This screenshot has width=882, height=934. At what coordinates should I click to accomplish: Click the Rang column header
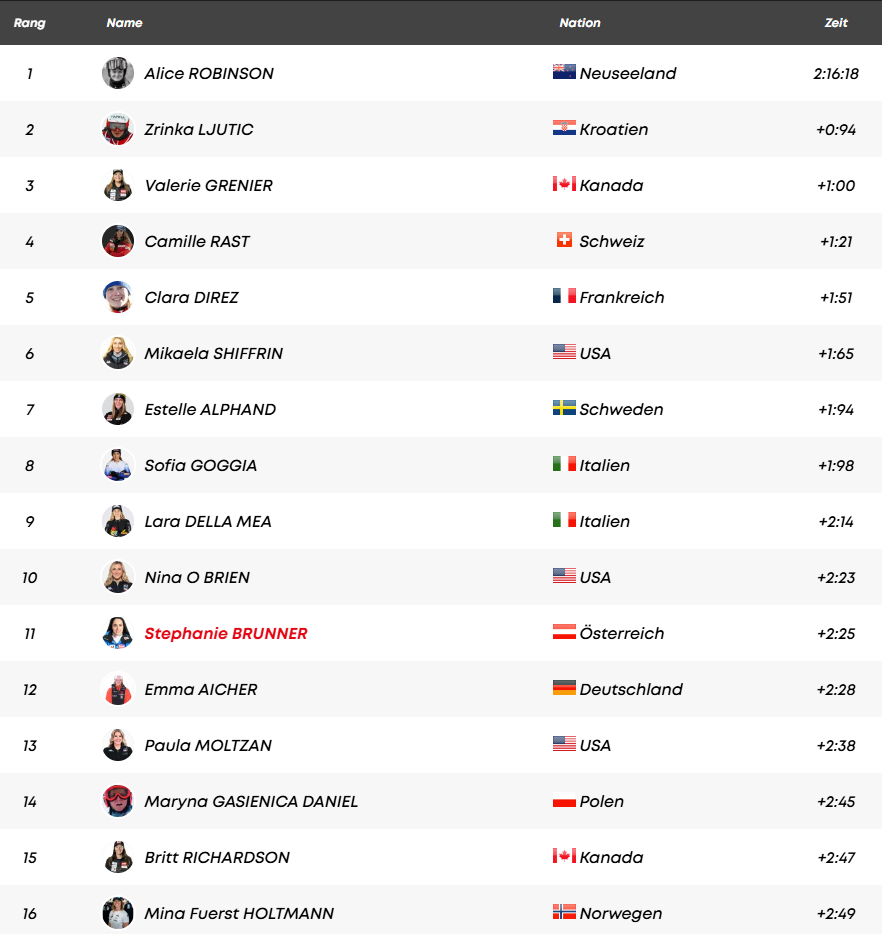[30, 23]
